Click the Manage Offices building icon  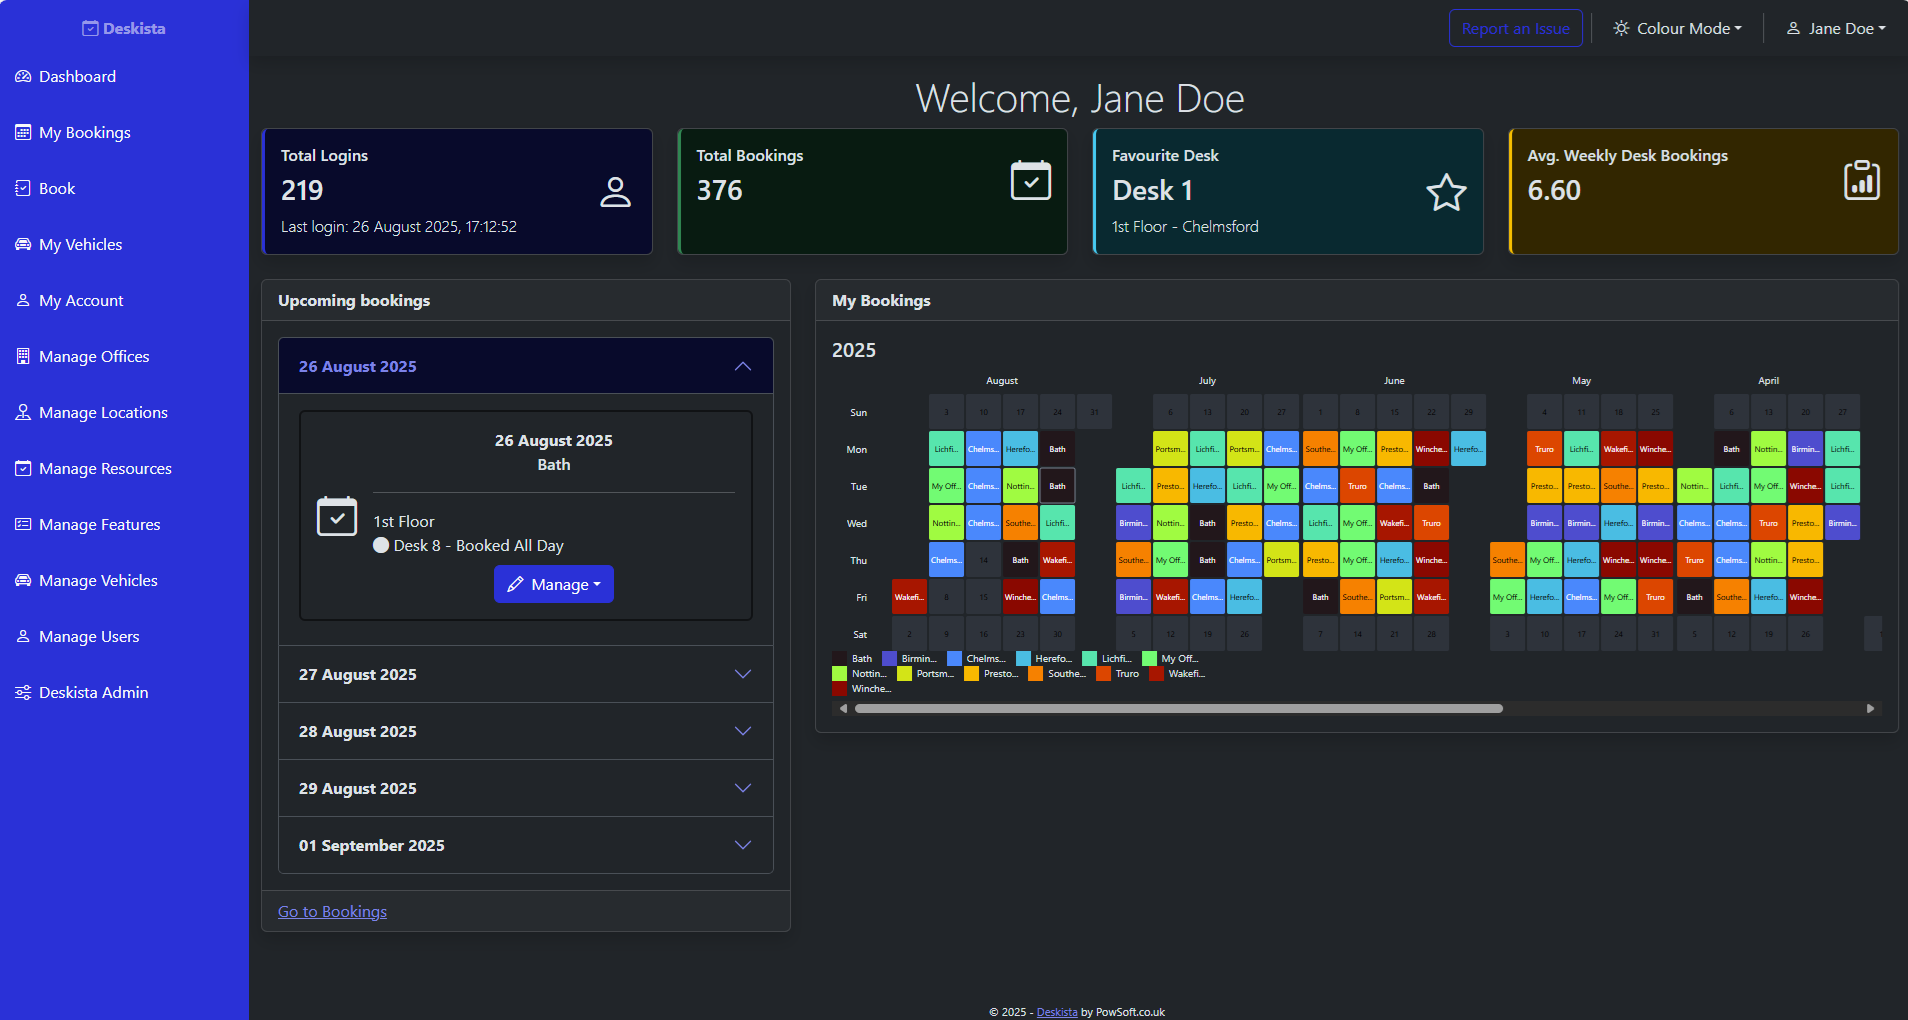(23, 357)
